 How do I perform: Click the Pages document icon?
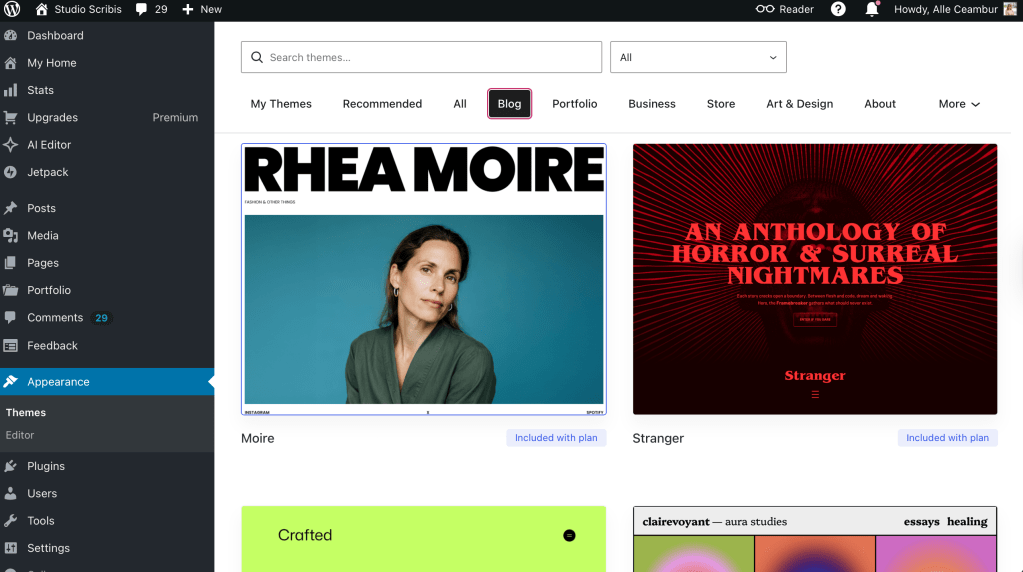tap(10, 263)
